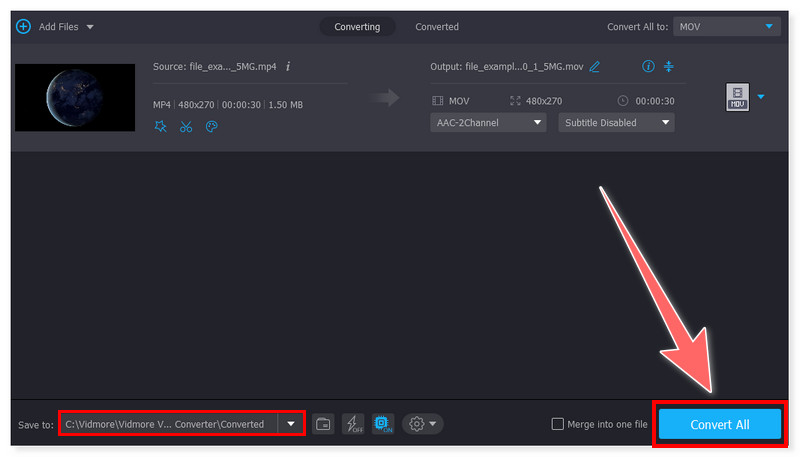Click the MOV output format icon

(737, 97)
